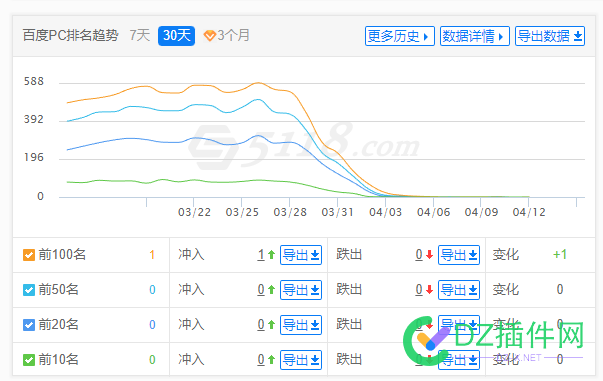Click the 392 y-axis label
Screen dimensions: 603x381
pos(34,120)
